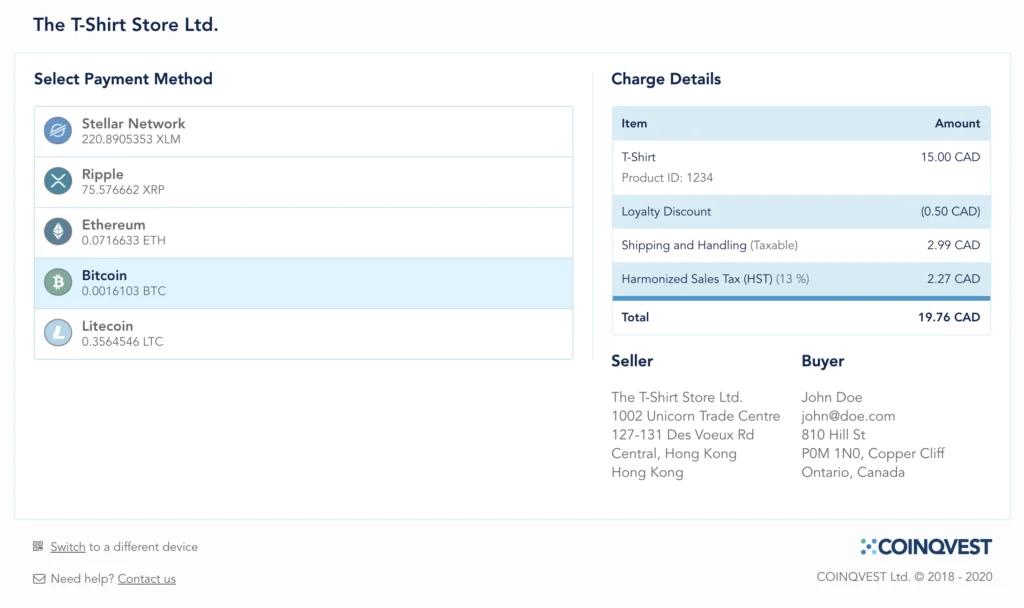Click The T-Shirt Store Ltd. page title

126,25
